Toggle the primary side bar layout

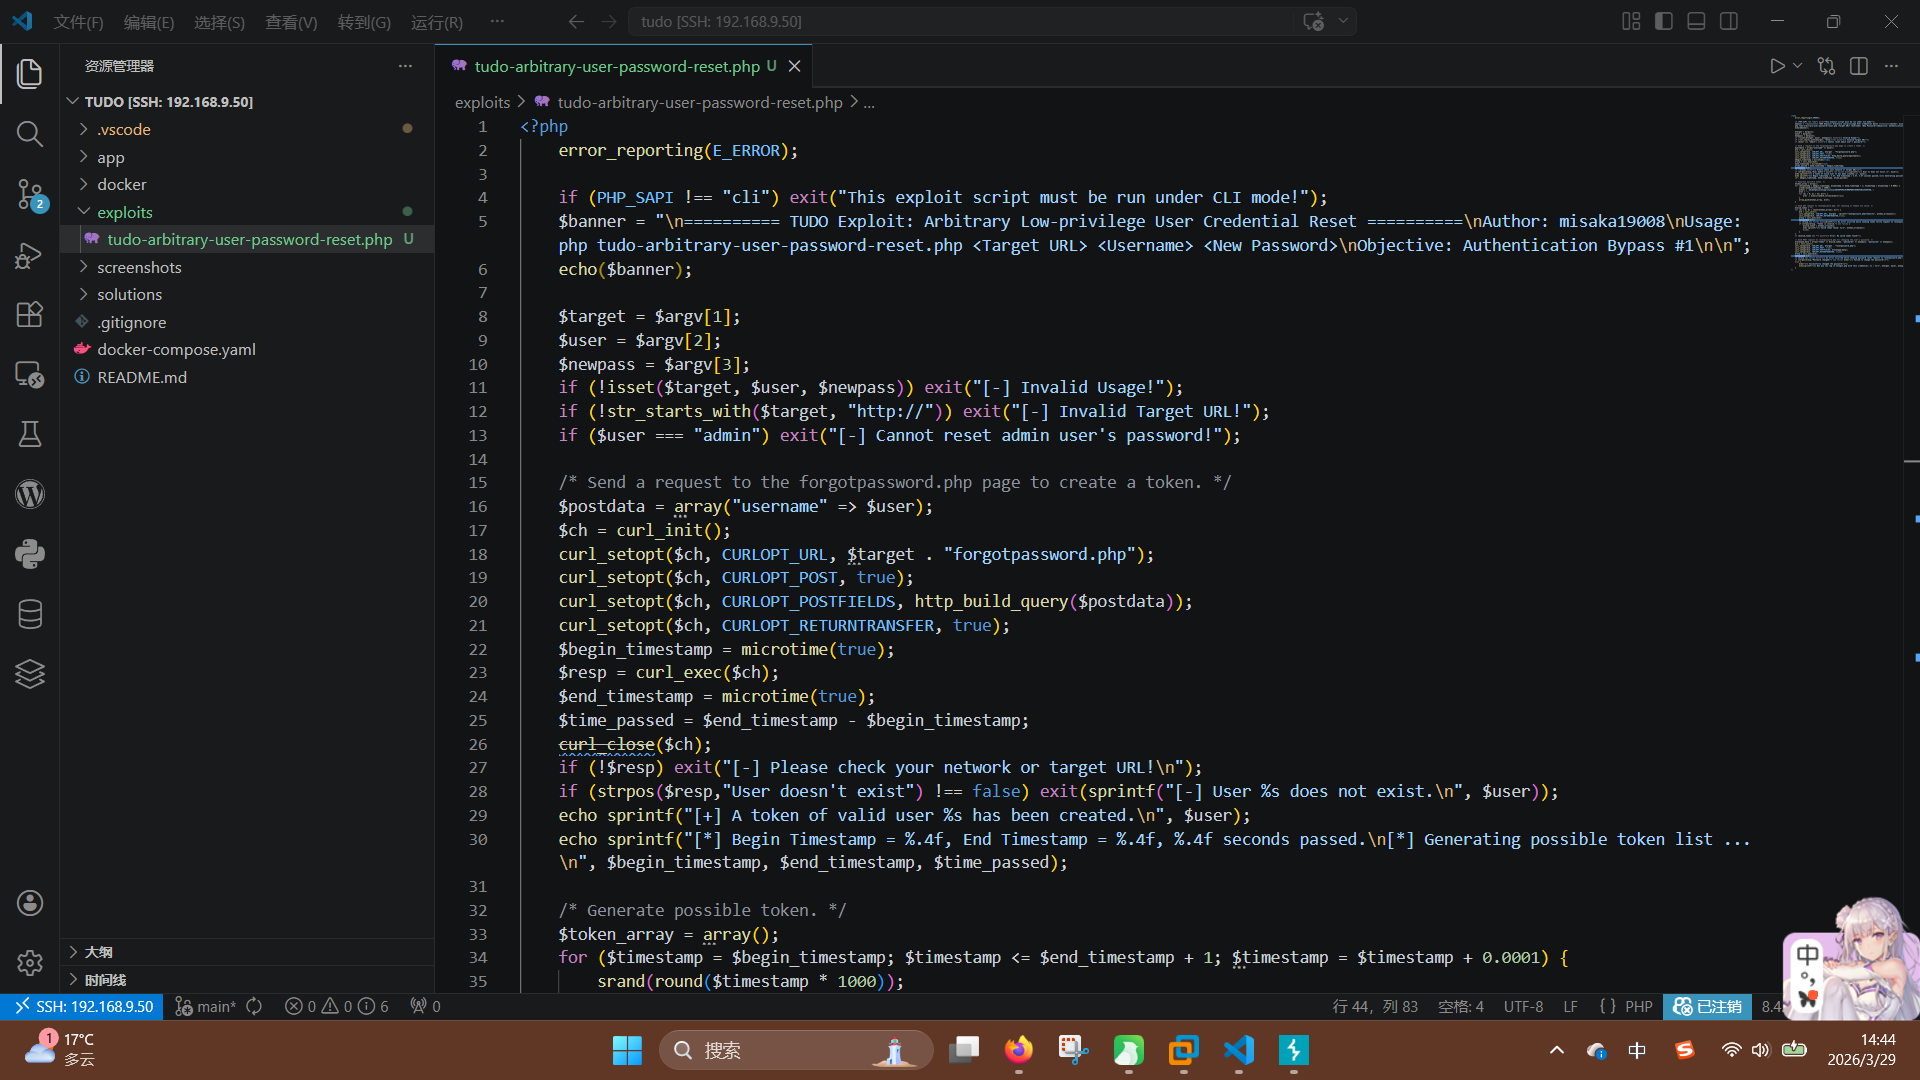tap(1664, 21)
